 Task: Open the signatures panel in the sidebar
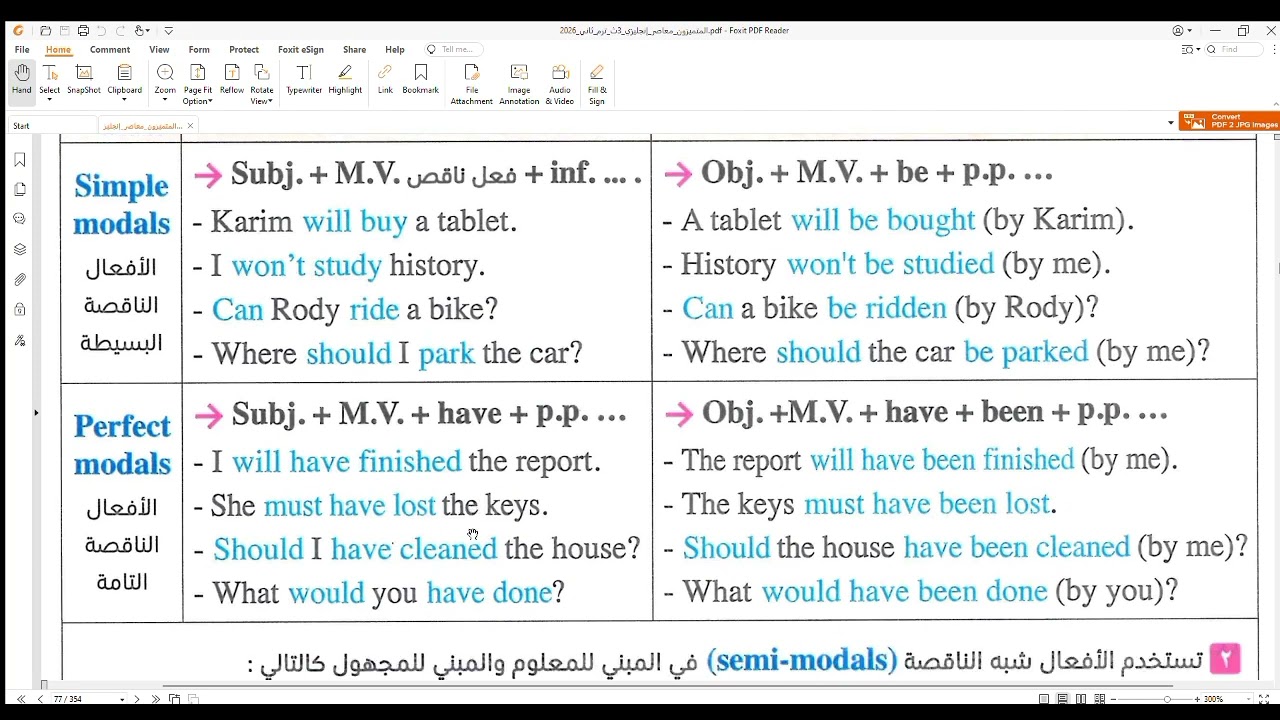(20, 340)
